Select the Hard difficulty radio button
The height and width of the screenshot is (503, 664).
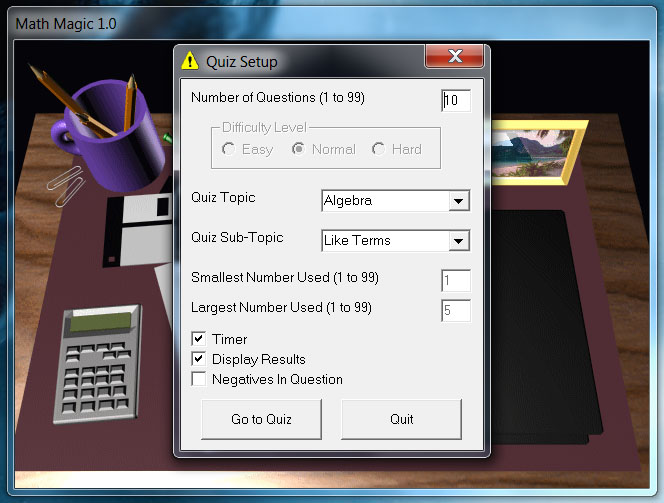pos(379,149)
